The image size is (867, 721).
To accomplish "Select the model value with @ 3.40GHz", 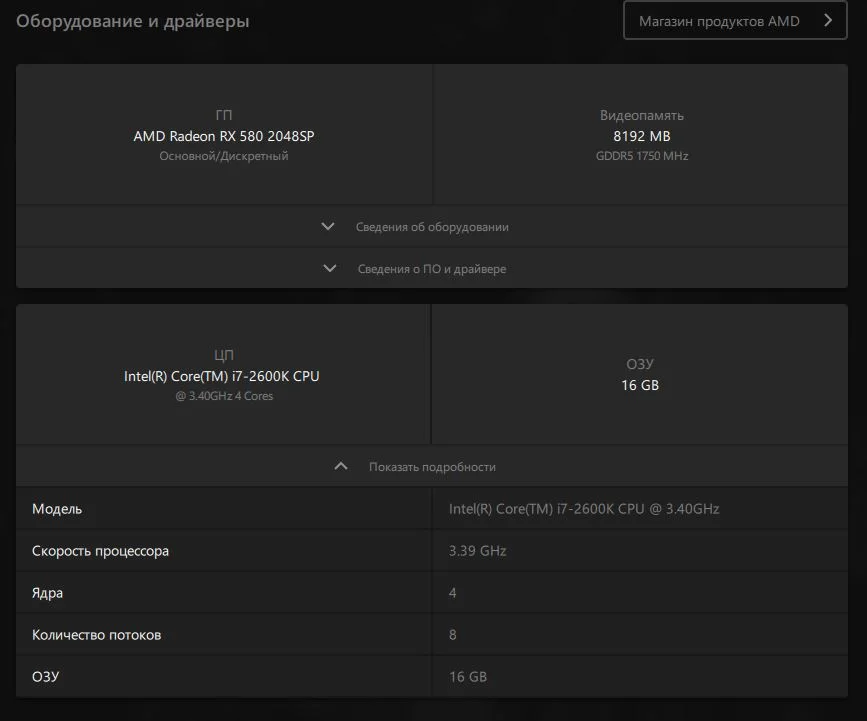I will point(584,509).
